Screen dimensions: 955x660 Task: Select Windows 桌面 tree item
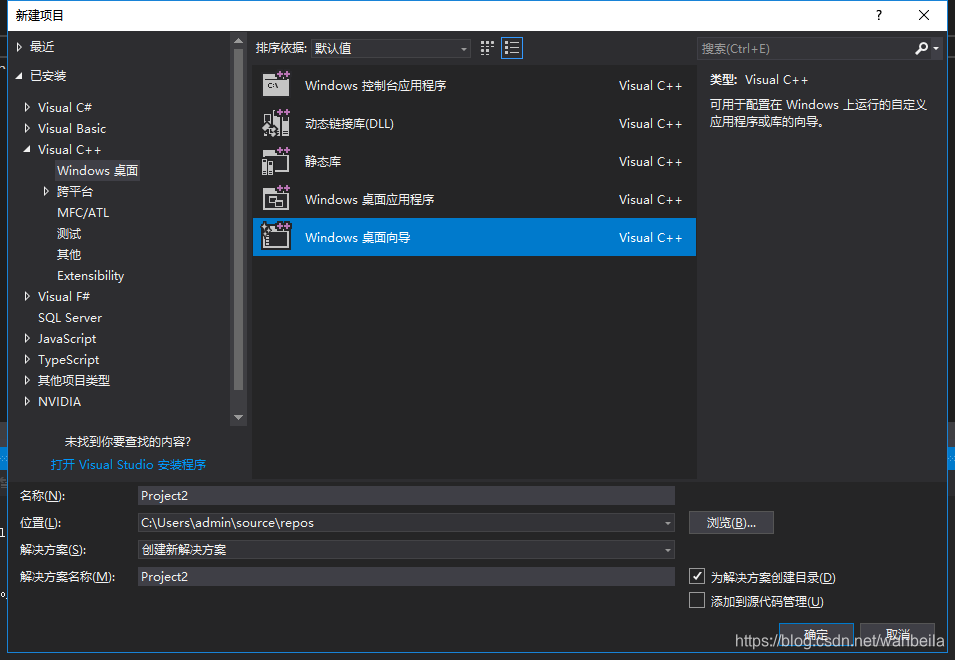(97, 170)
